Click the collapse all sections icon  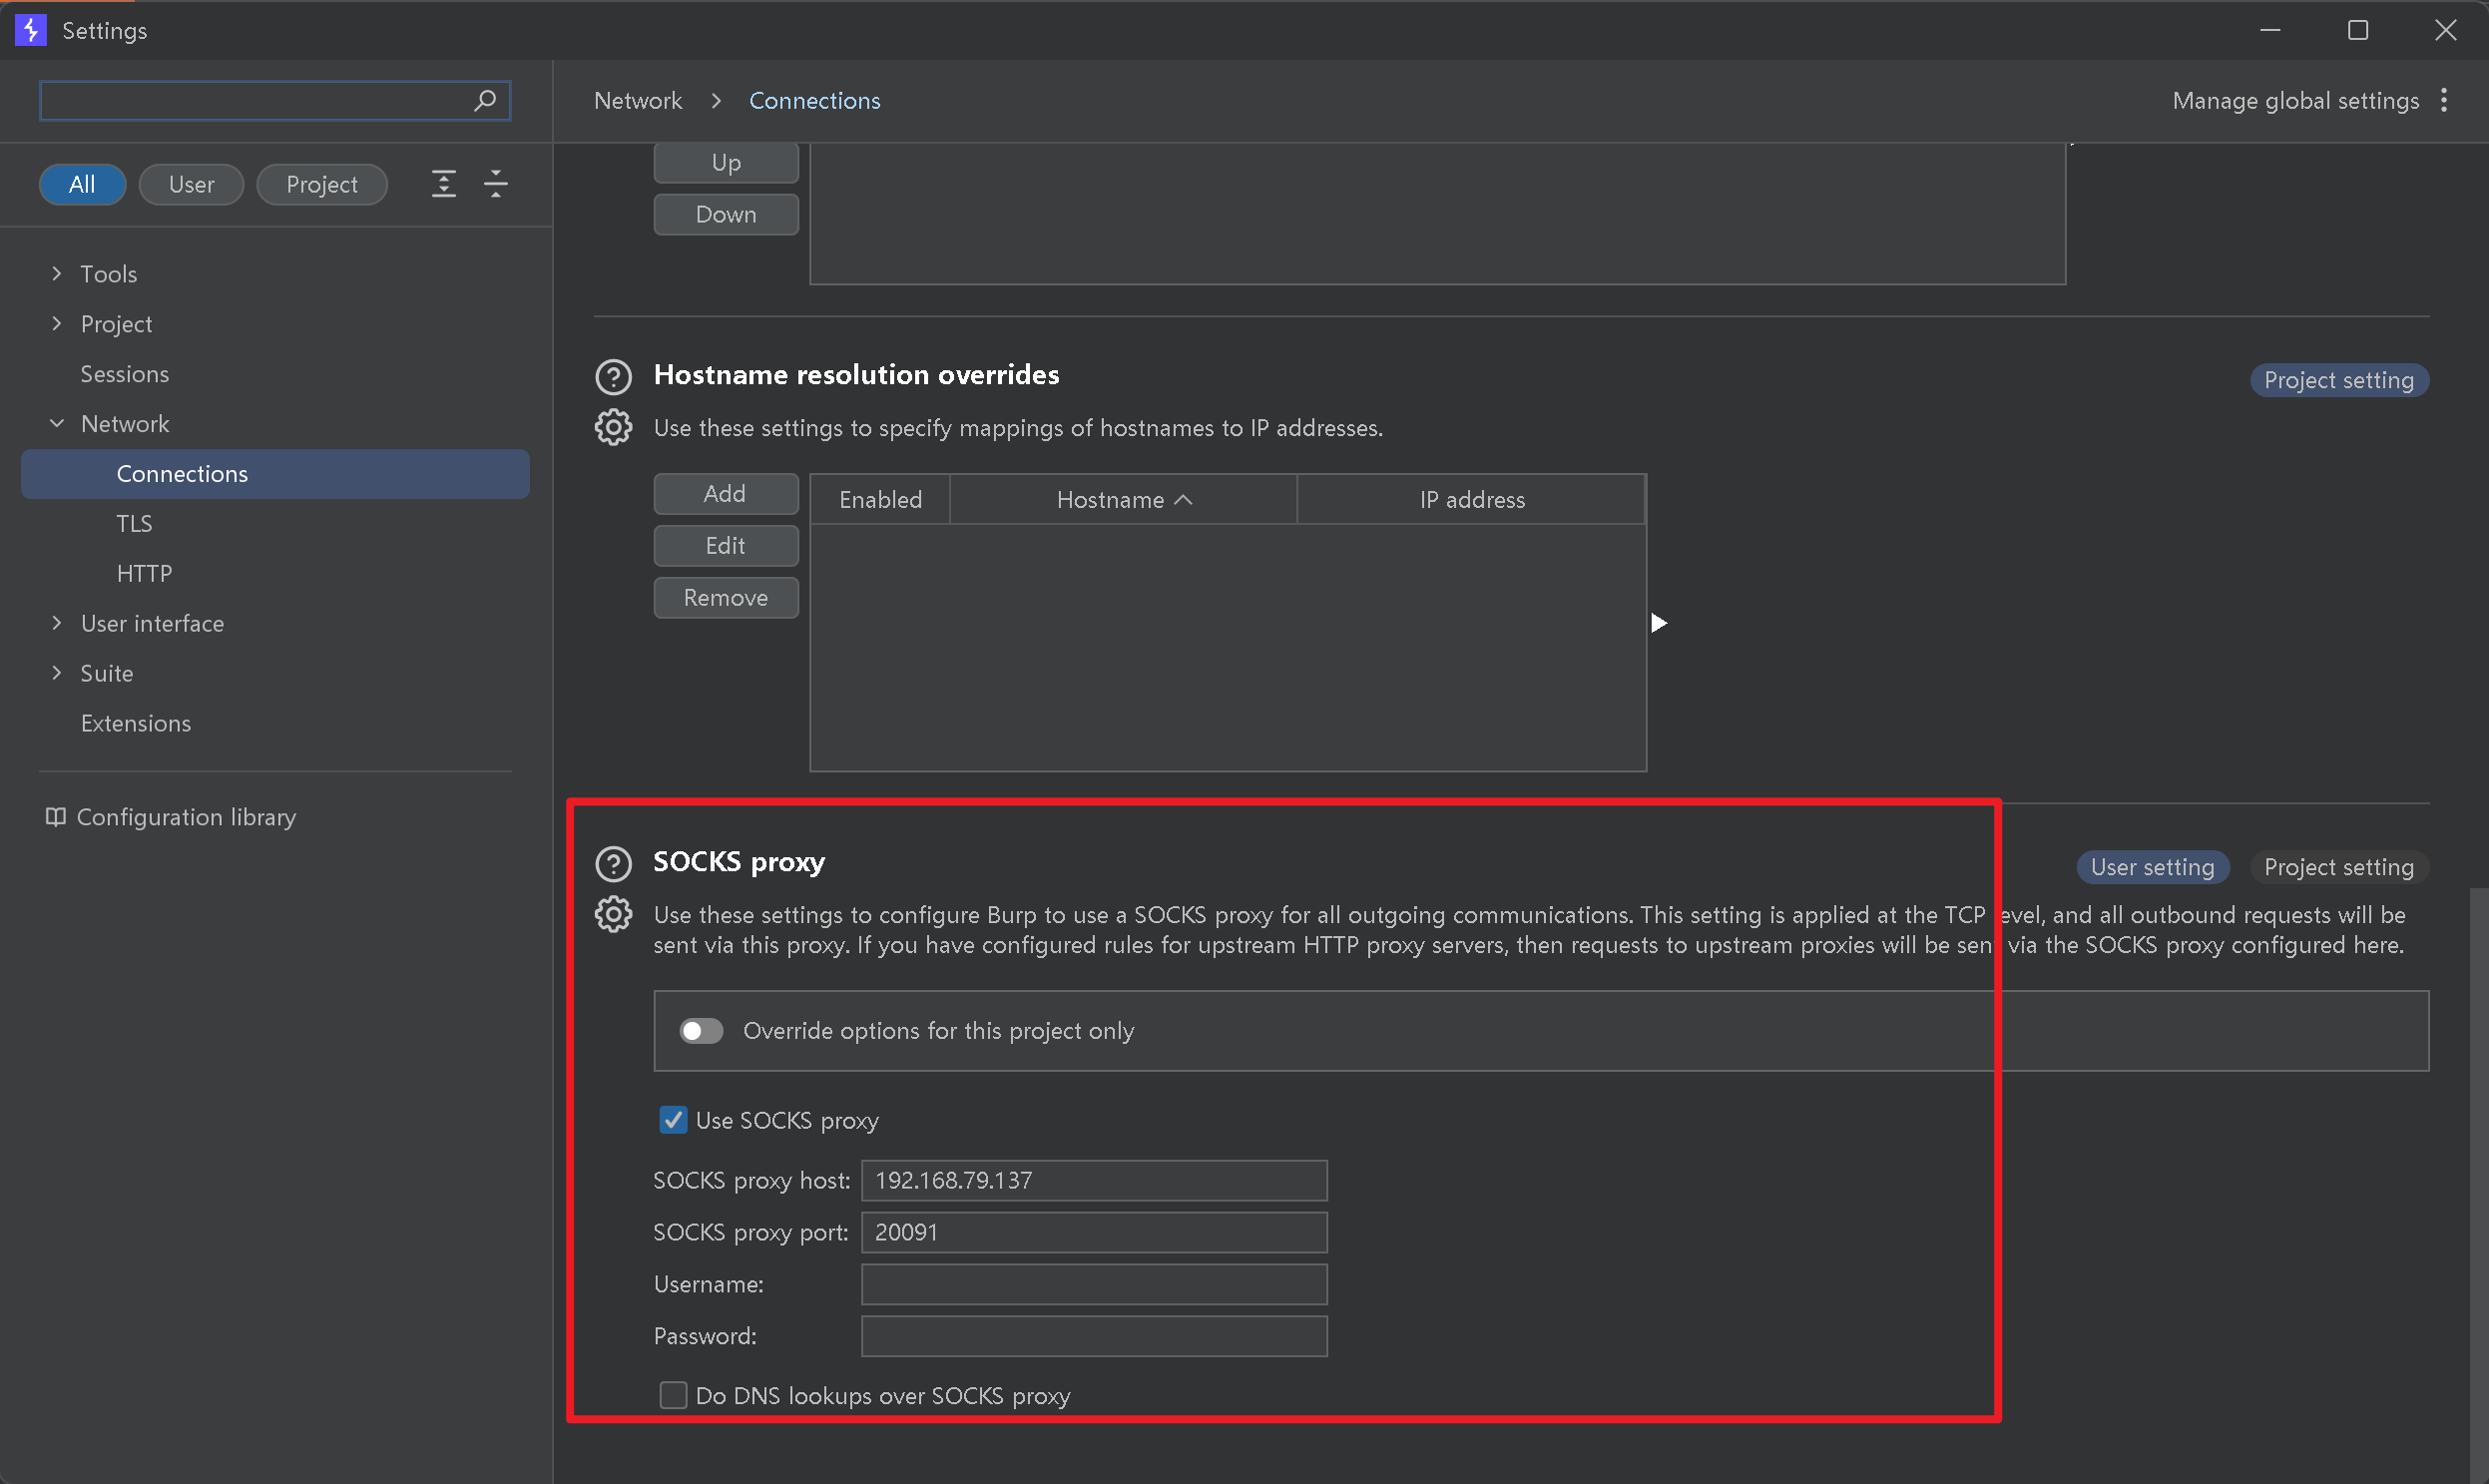(496, 184)
